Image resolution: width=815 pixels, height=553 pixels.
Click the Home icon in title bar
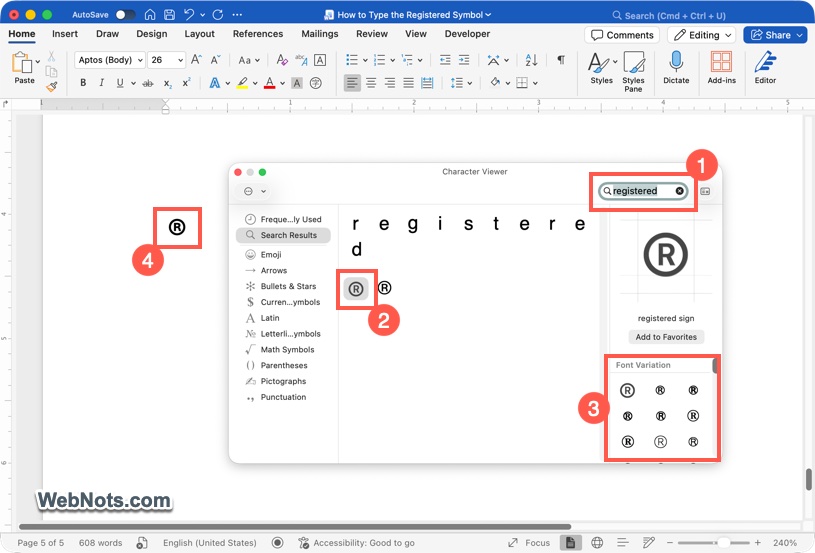point(150,15)
